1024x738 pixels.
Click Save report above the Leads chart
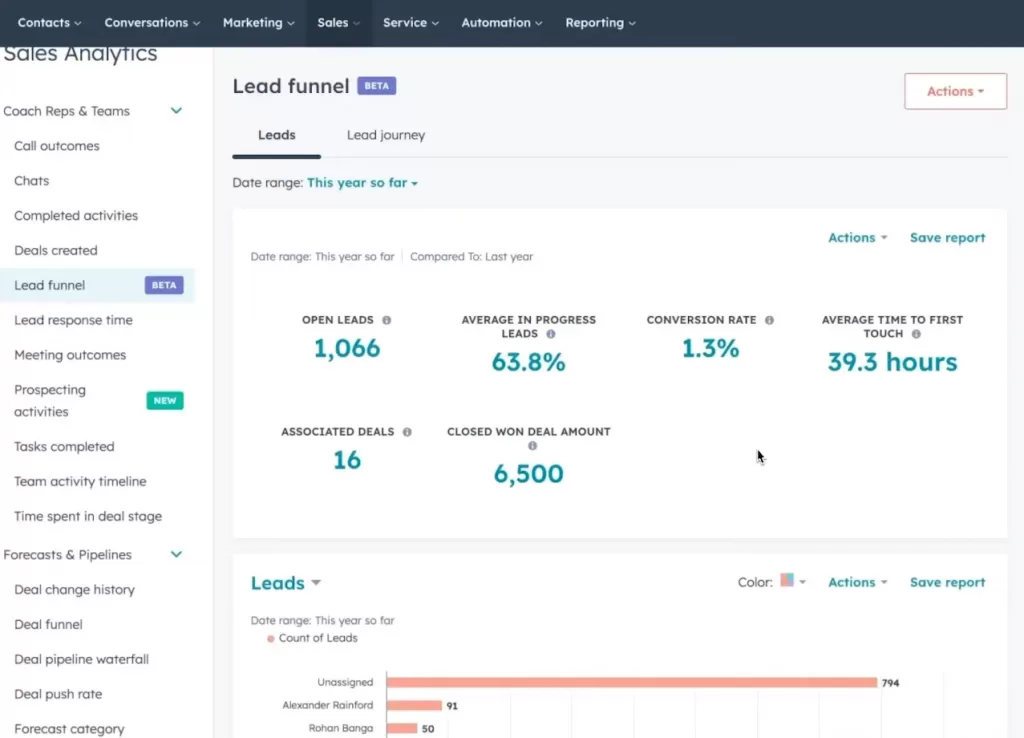coord(946,582)
